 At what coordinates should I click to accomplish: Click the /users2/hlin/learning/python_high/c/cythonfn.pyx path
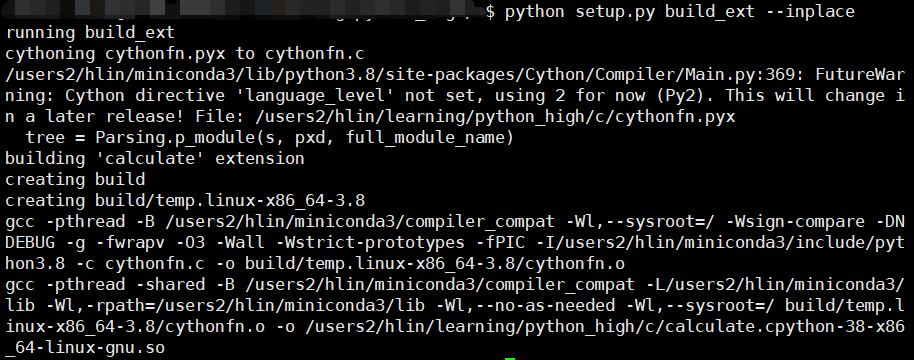pos(495,117)
